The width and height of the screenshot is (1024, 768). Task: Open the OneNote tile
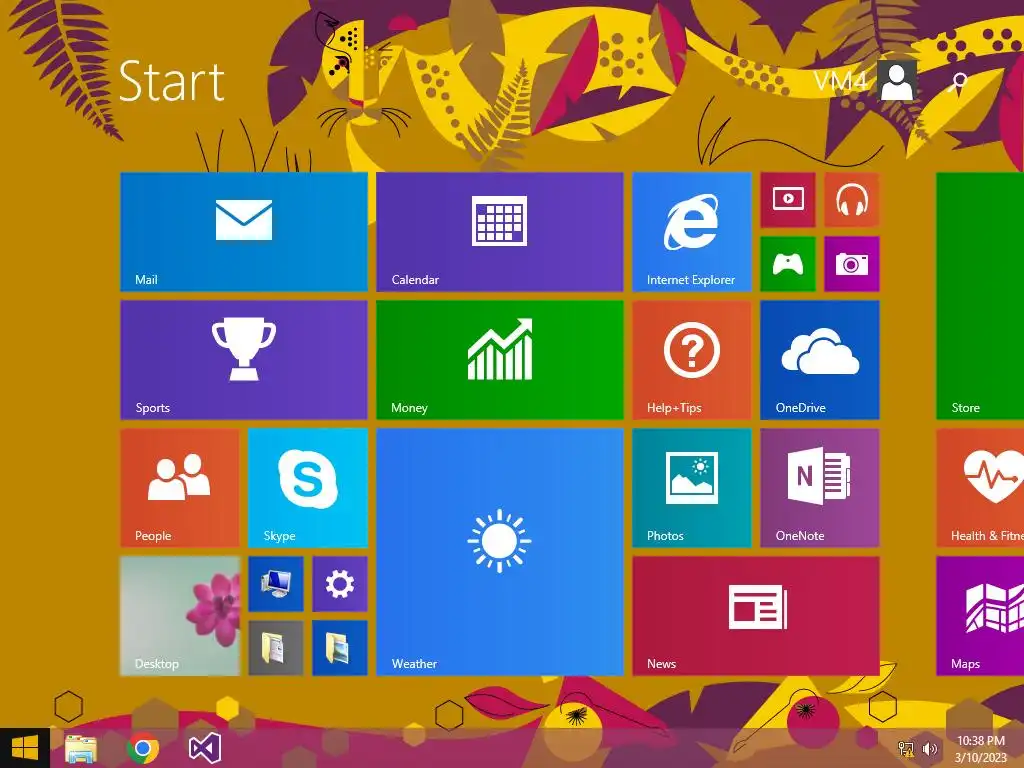[x=820, y=488]
